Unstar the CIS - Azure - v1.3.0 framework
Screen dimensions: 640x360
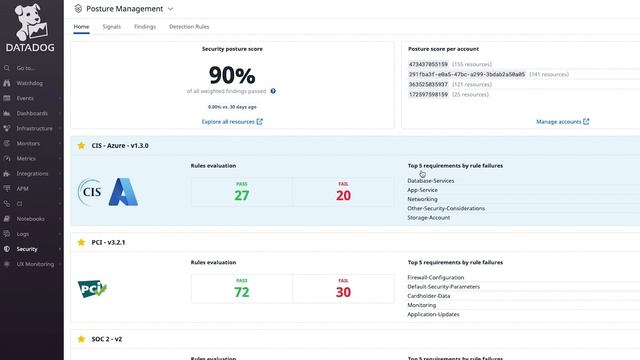(x=81, y=146)
